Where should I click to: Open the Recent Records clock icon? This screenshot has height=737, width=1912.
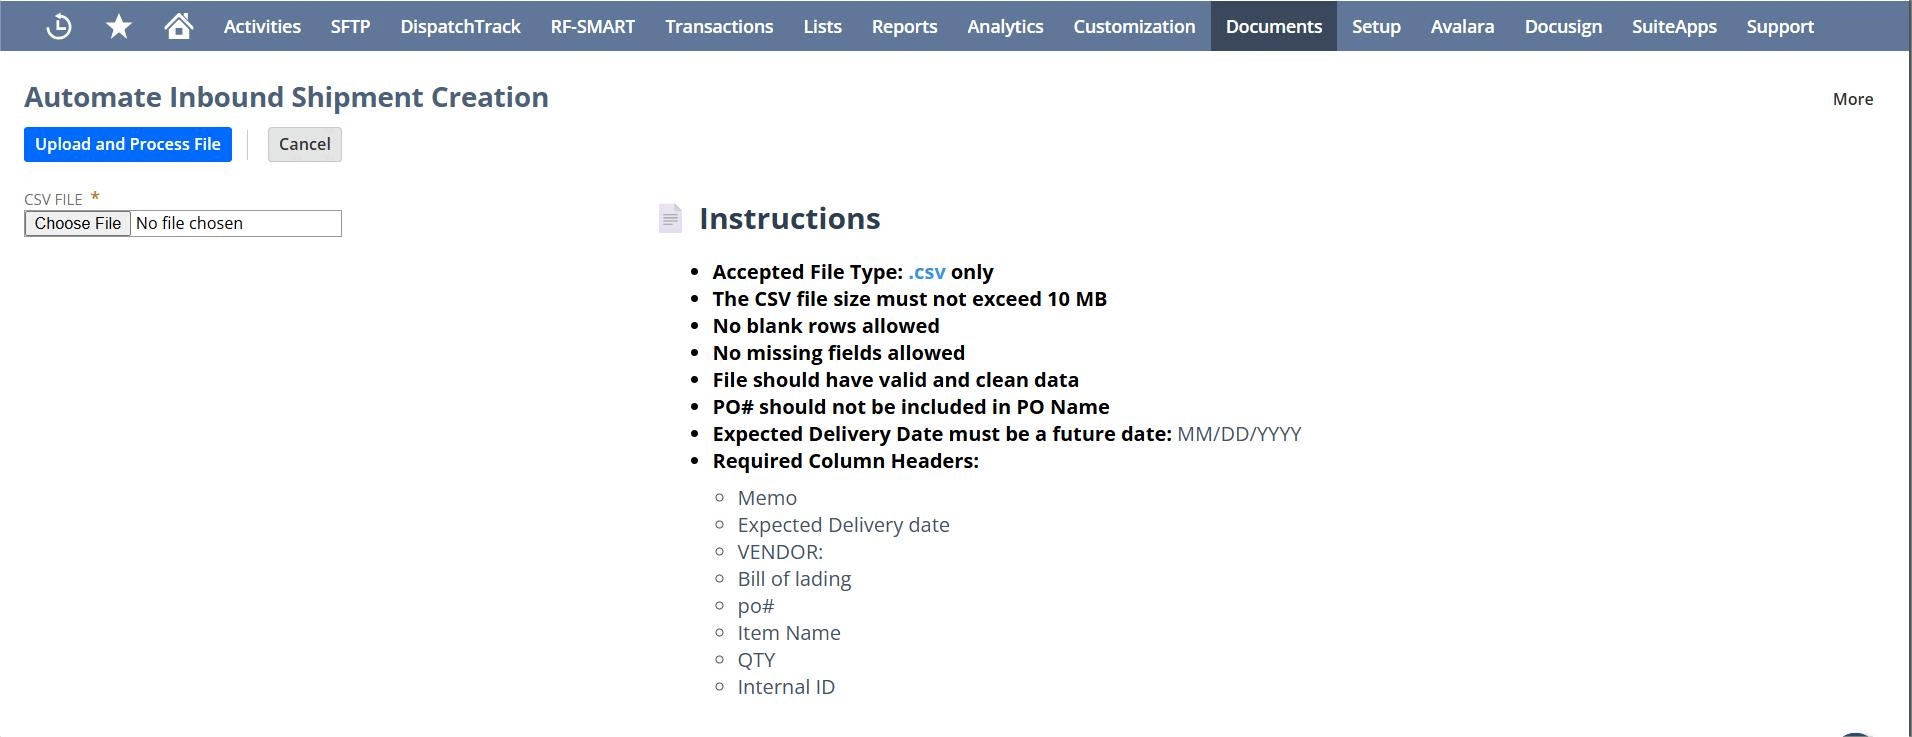tap(59, 26)
